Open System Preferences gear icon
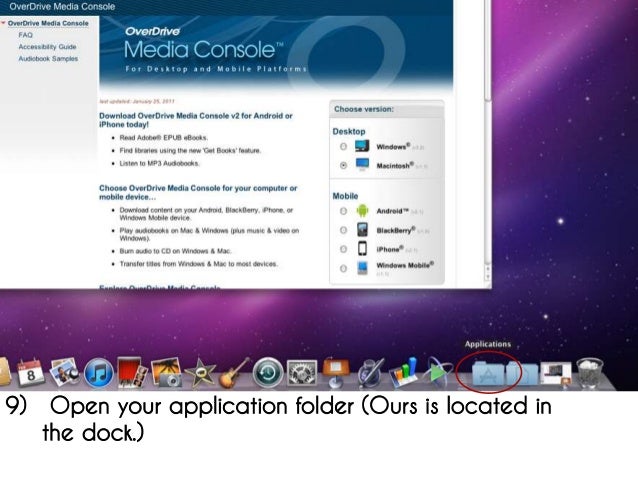The image size is (638, 479). click(302, 373)
